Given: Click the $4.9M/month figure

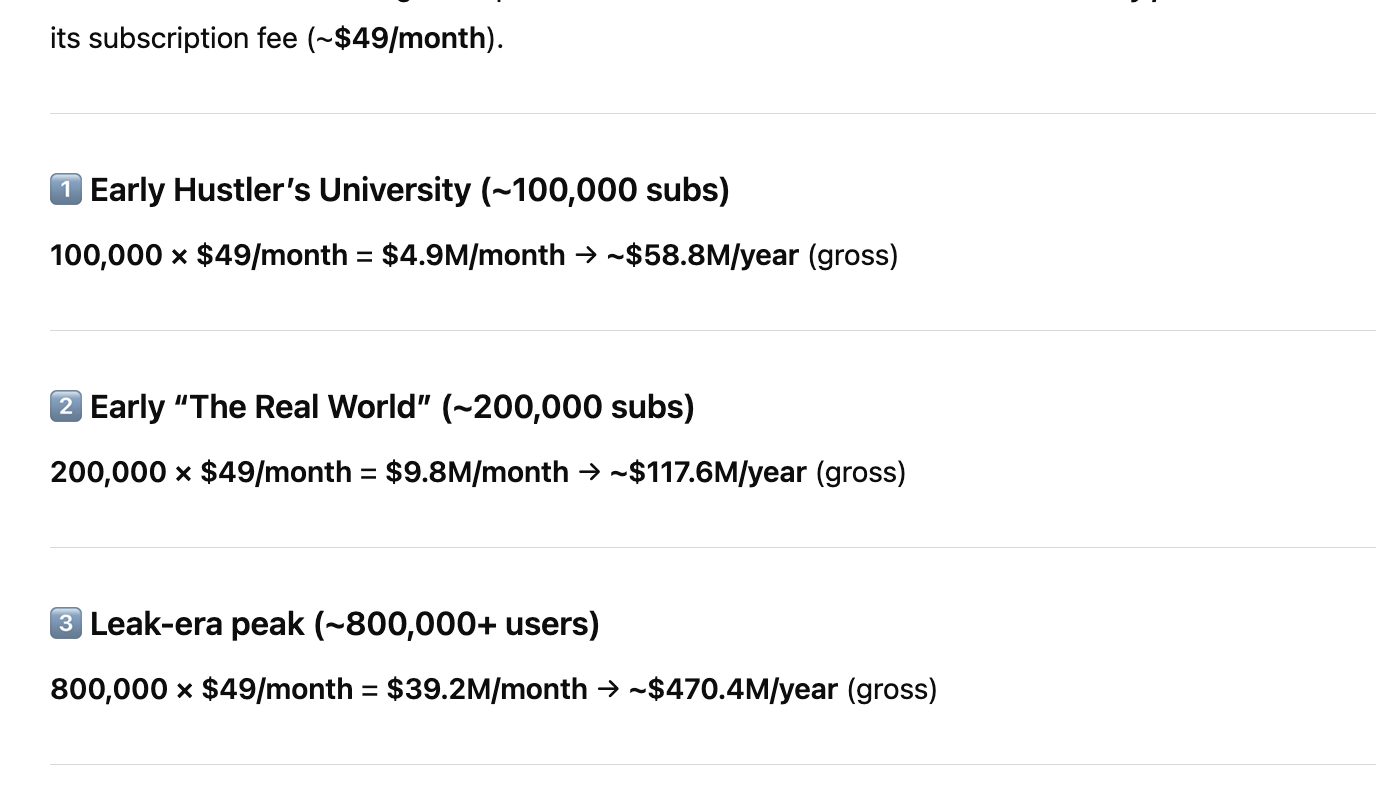Looking at the screenshot, I should tap(473, 255).
